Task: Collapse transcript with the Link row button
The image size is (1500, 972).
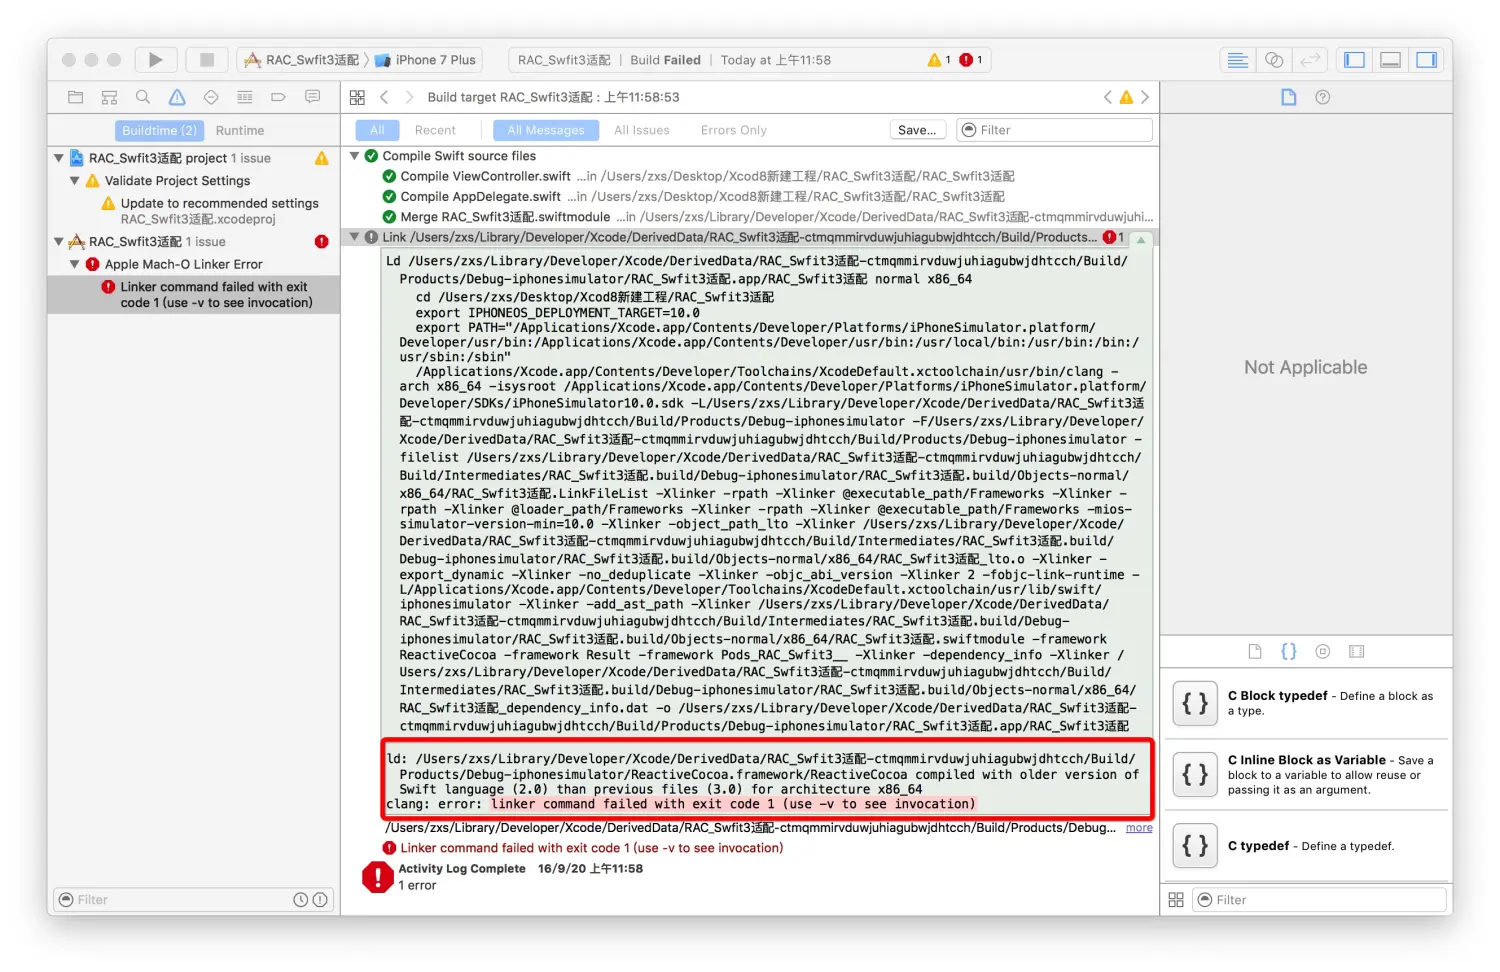Action: 1141,239
